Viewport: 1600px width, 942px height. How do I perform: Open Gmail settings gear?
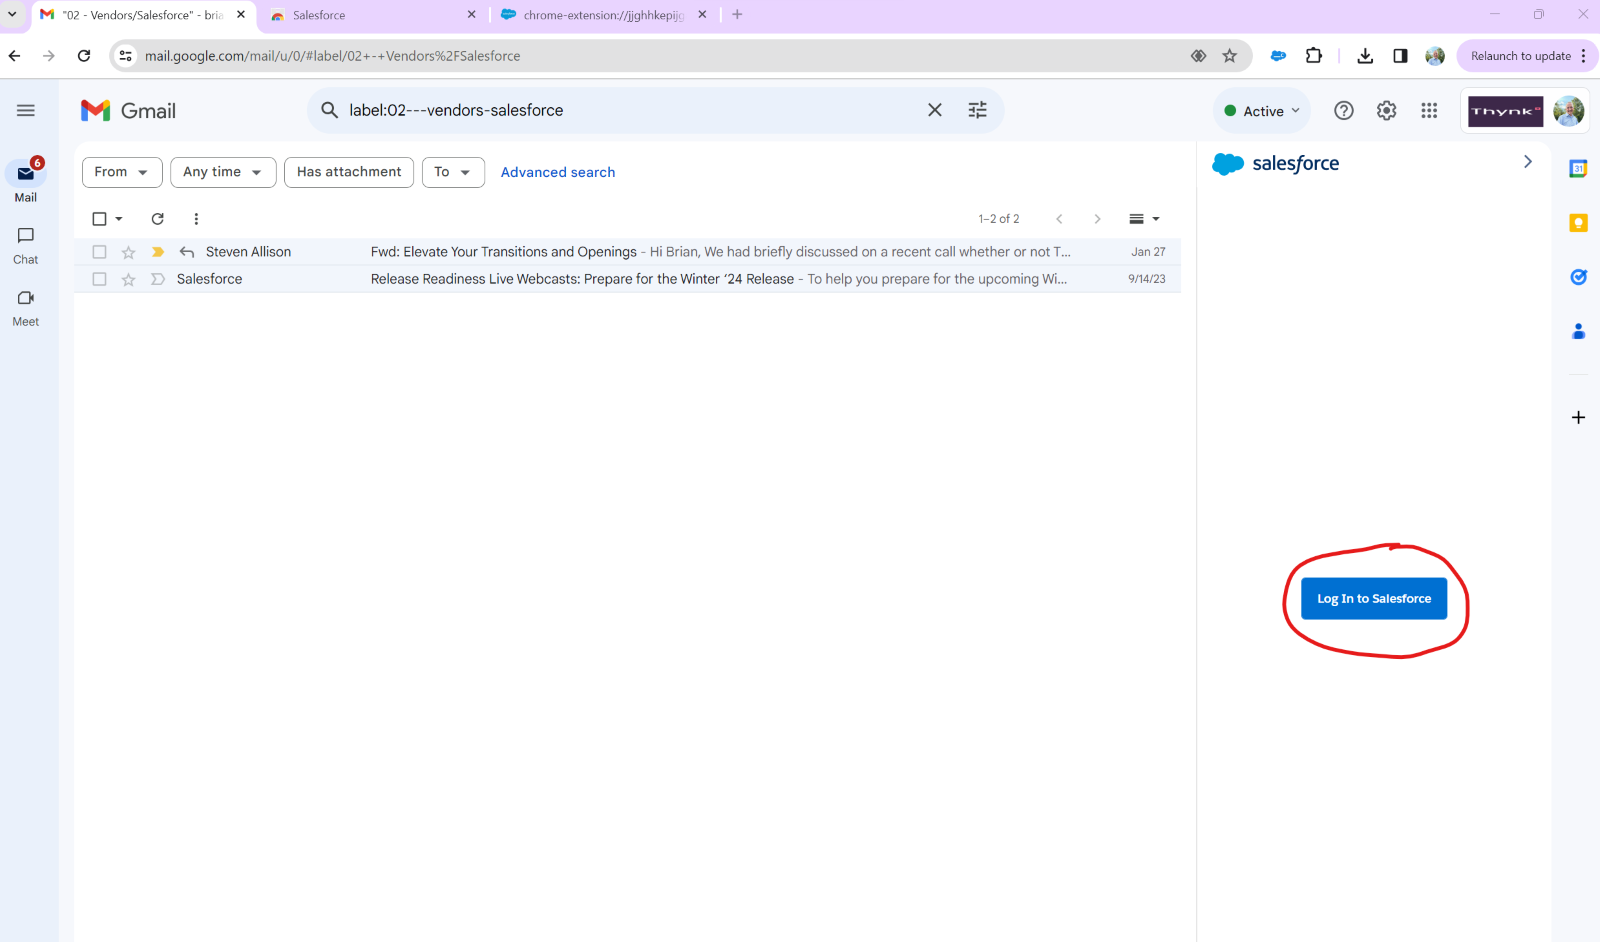point(1387,111)
